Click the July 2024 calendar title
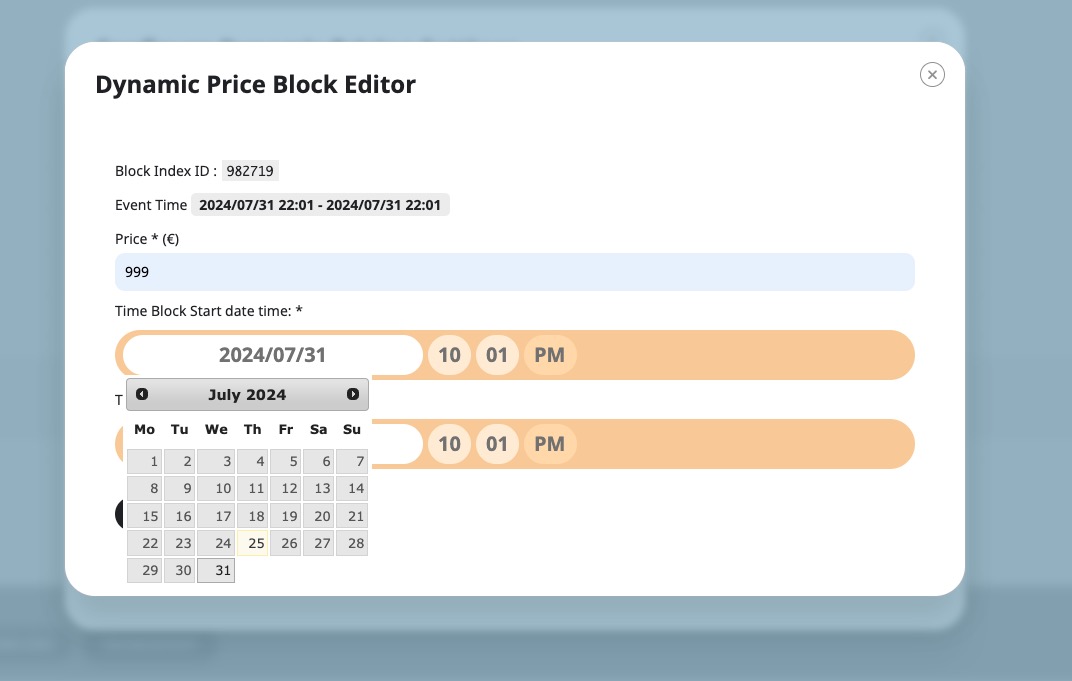The width and height of the screenshot is (1072, 681). 247,395
